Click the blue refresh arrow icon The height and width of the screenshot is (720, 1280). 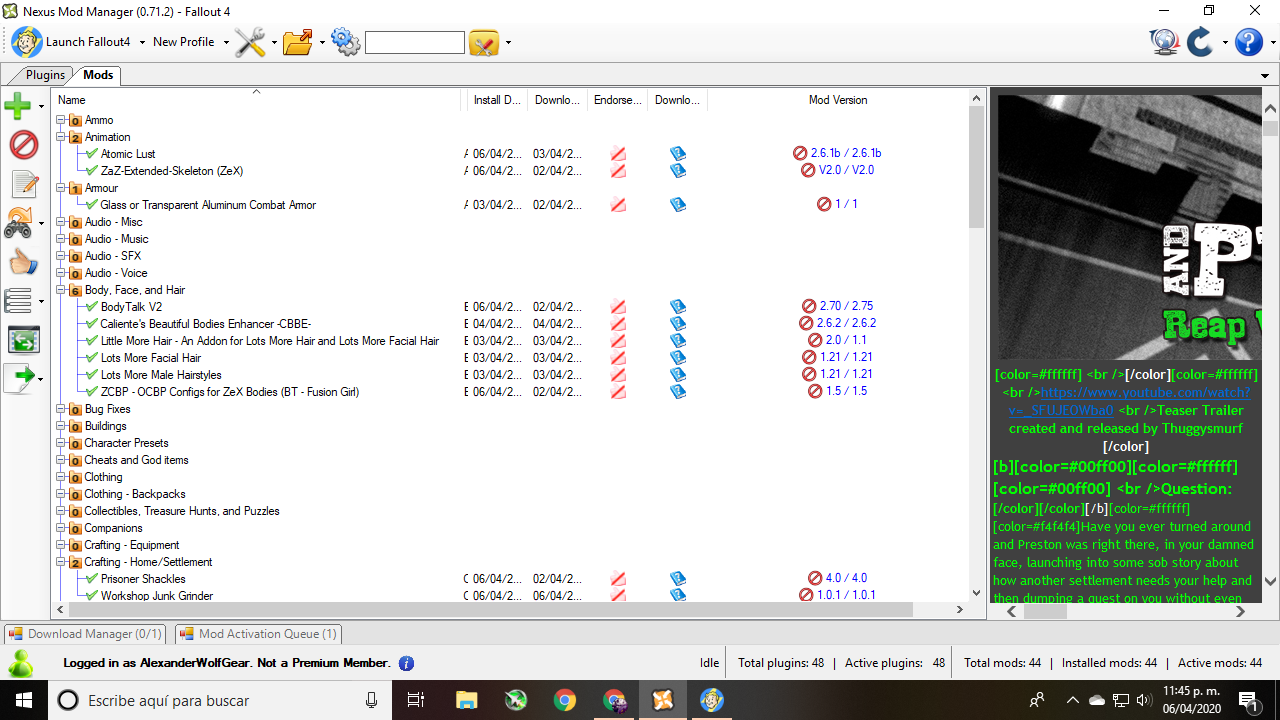point(1200,42)
